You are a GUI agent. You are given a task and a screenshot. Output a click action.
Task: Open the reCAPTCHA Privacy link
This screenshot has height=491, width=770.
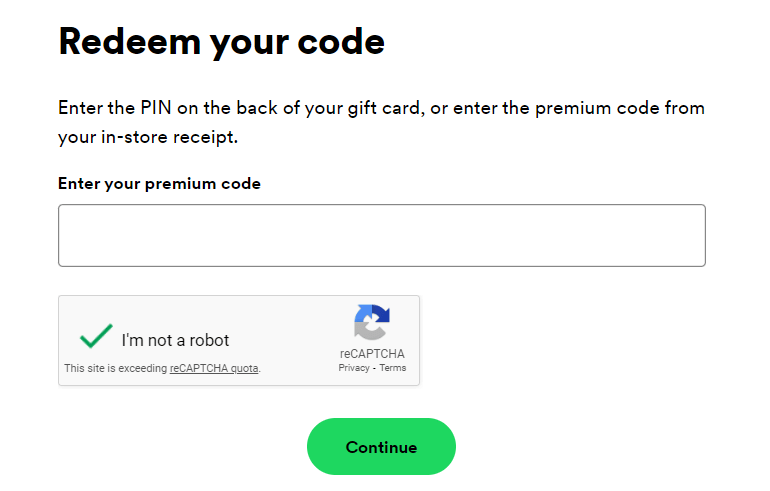pos(353,368)
